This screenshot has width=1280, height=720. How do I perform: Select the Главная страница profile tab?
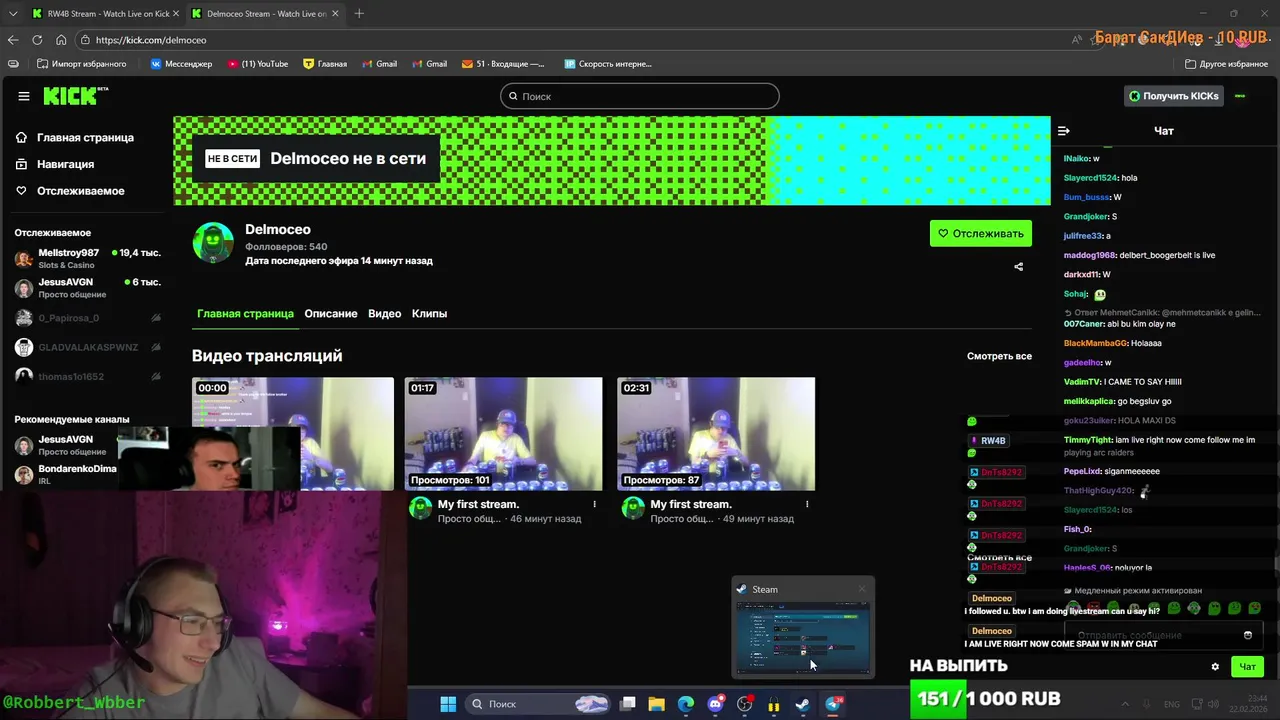pos(245,313)
